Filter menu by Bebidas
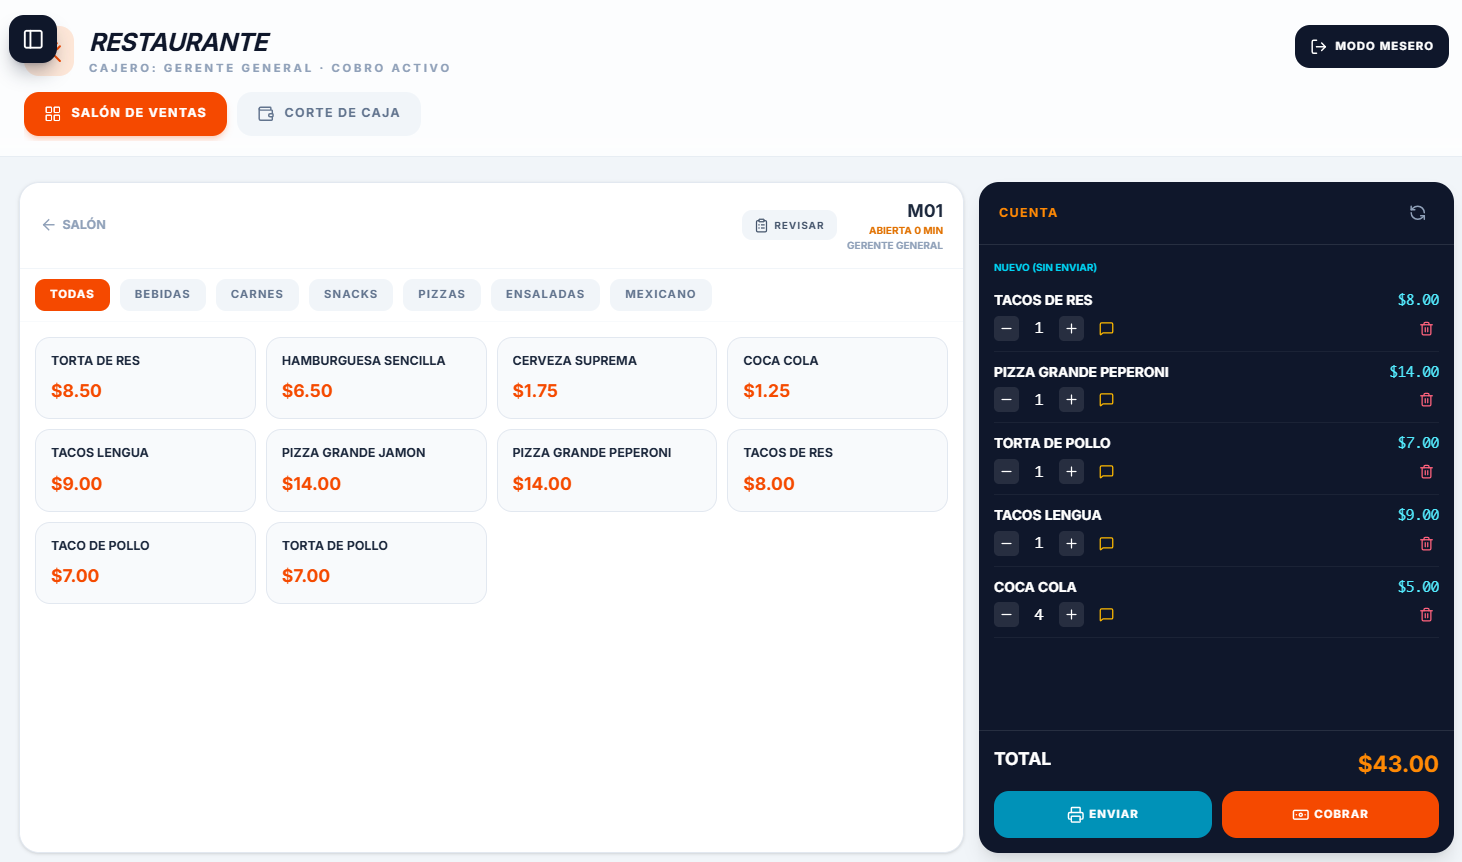This screenshot has width=1462, height=862. (162, 294)
